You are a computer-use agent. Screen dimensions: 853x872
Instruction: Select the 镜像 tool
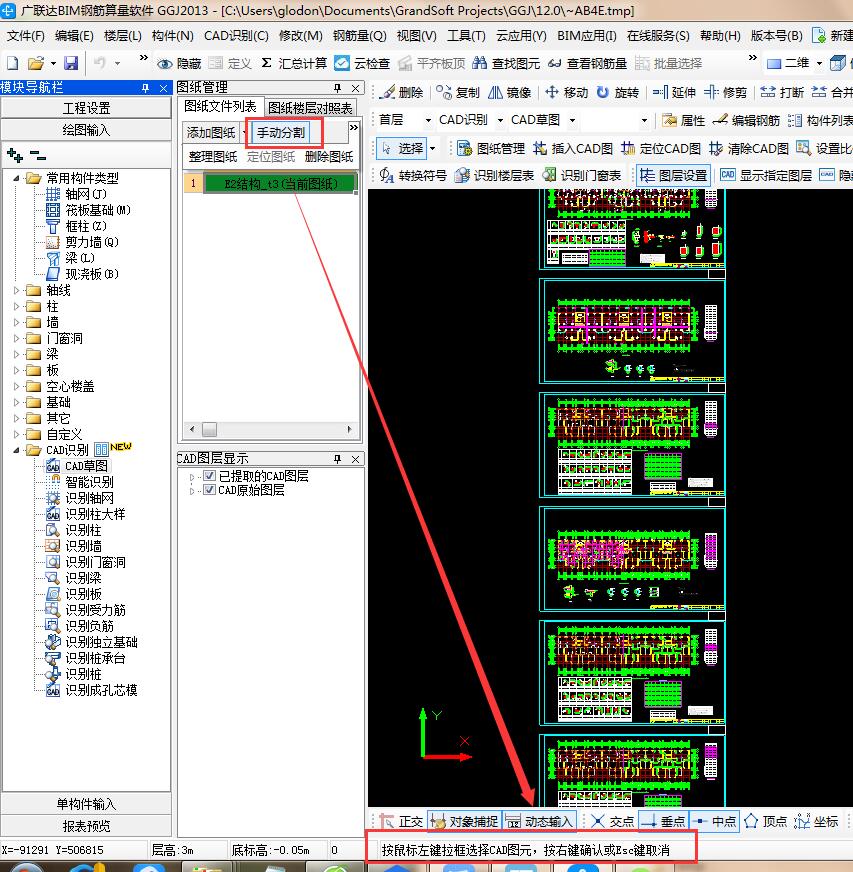(509, 92)
